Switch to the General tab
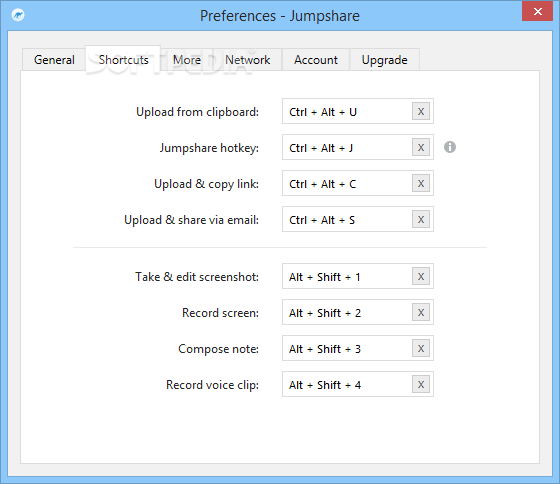The image size is (560, 484). click(54, 60)
